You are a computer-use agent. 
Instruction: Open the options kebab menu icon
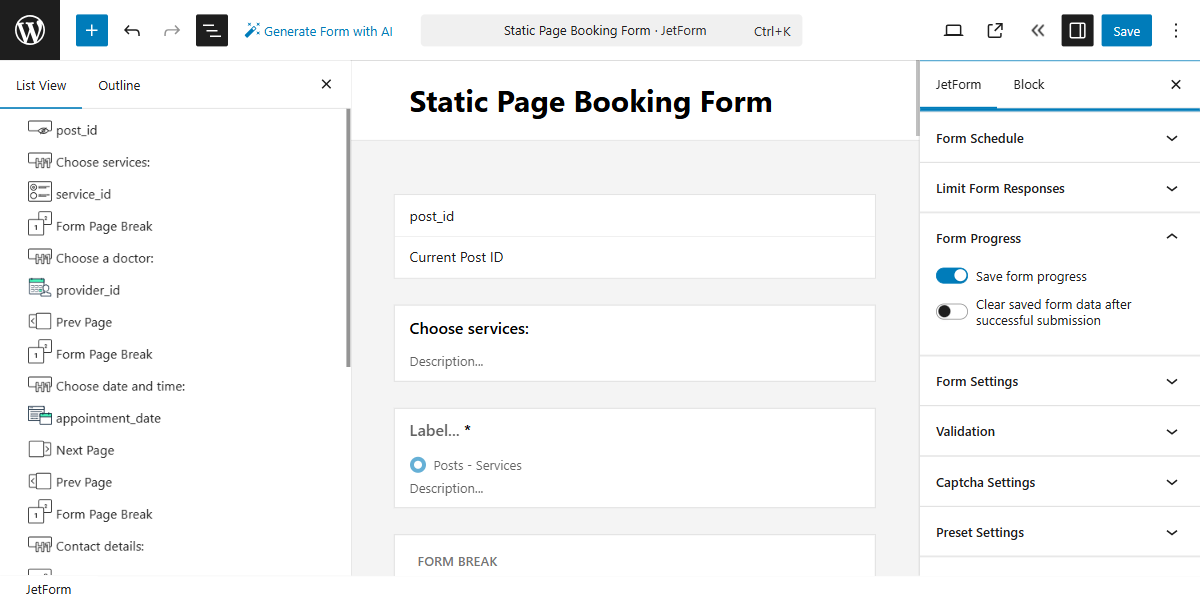1176,30
